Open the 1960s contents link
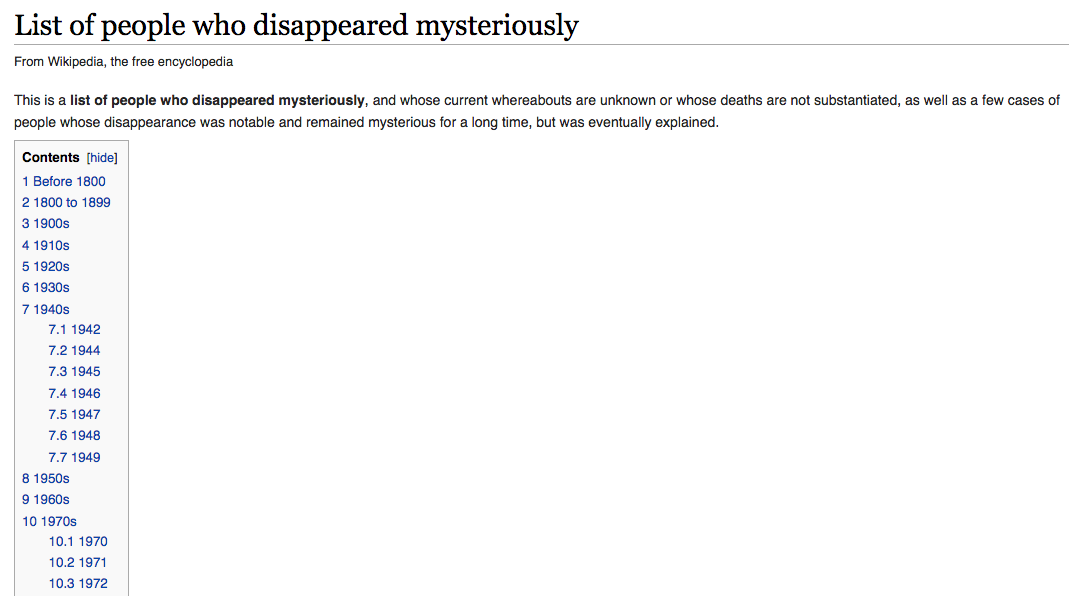1070x596 pixels. click(46, 500)
